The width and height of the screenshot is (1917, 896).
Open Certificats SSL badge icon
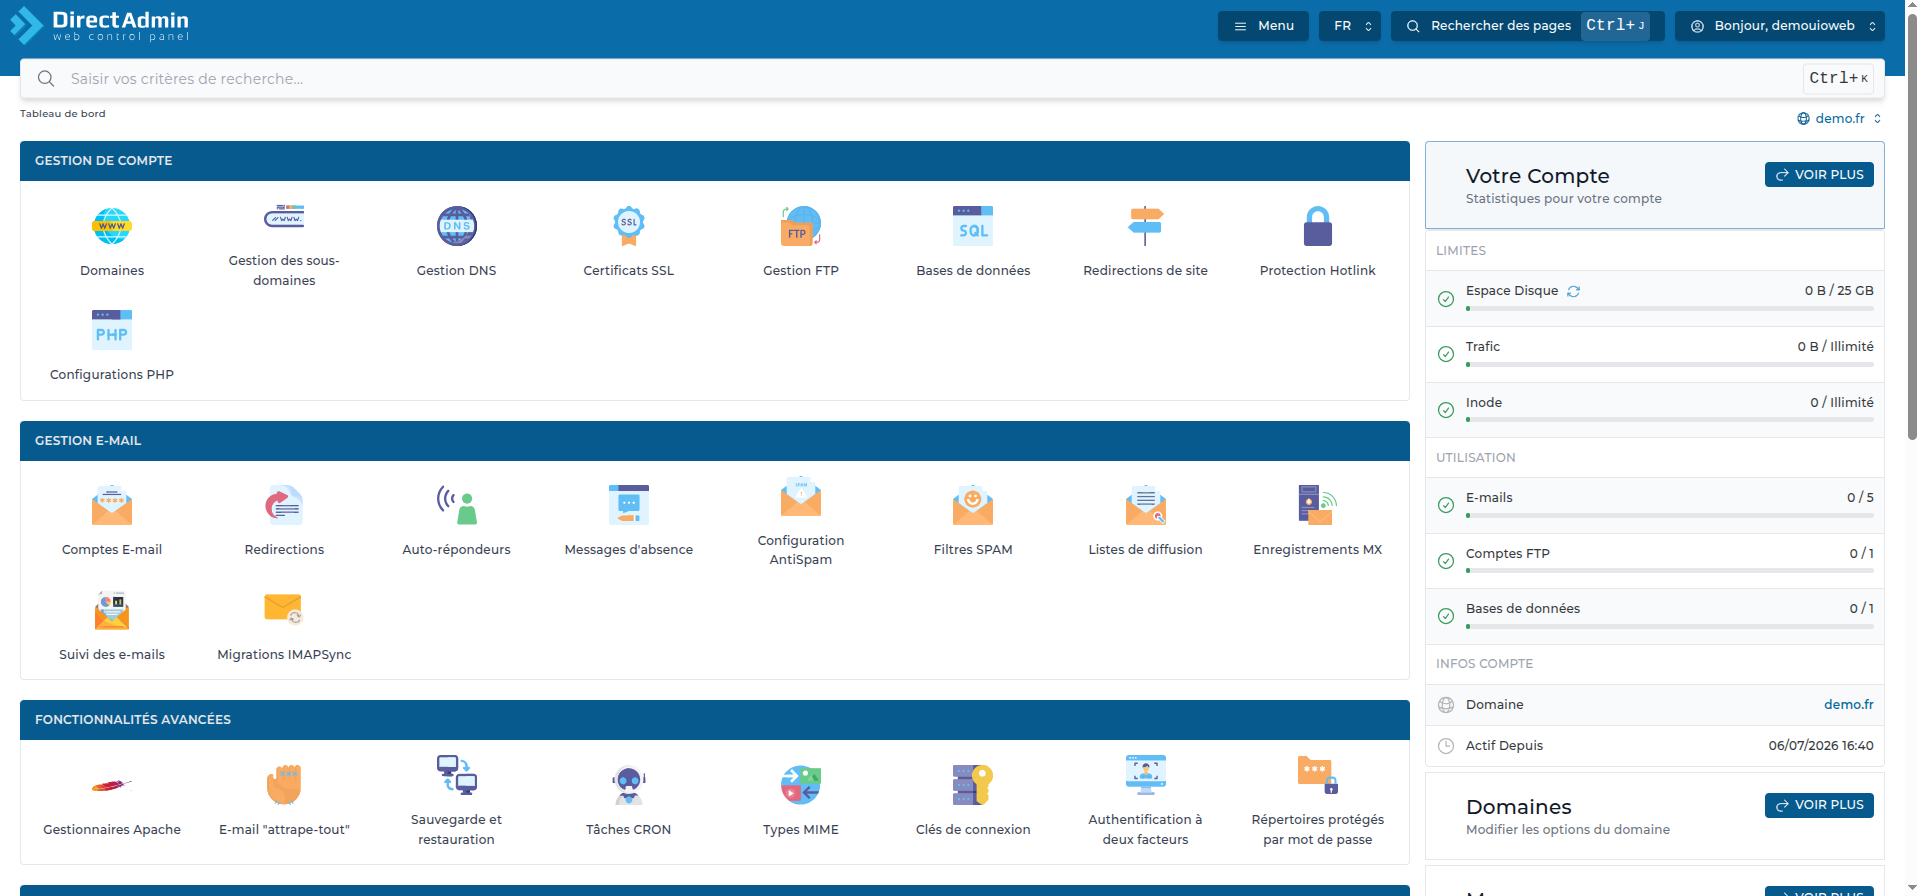(x=629, y=226)
